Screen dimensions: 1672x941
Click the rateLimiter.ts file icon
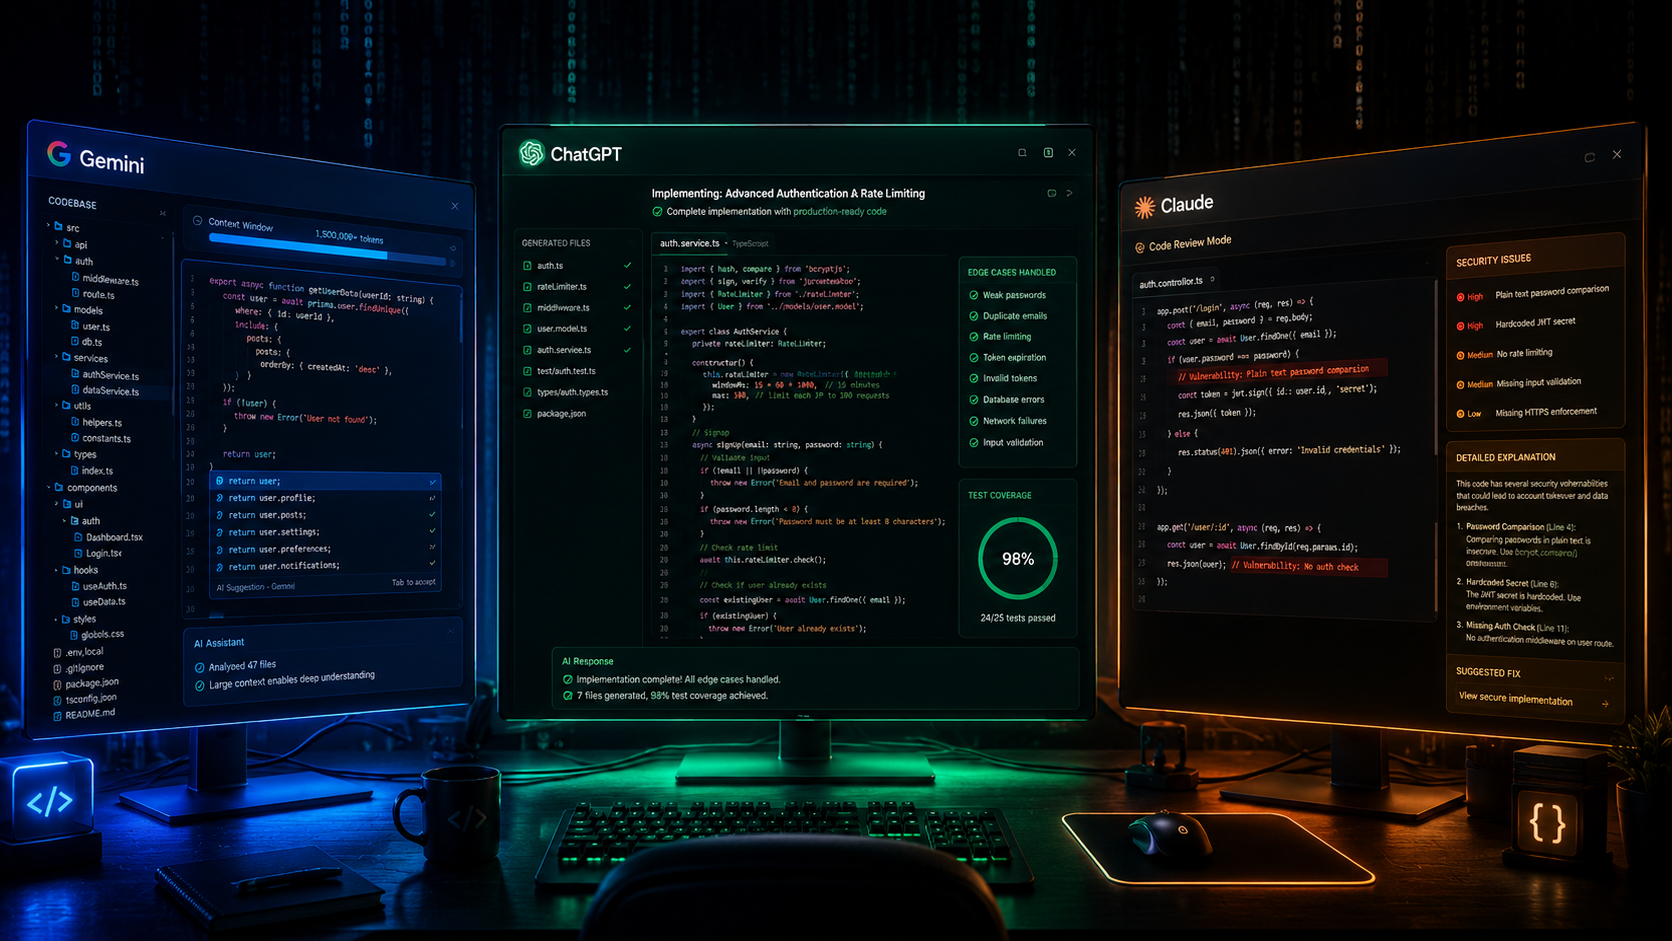coord(527,287)
